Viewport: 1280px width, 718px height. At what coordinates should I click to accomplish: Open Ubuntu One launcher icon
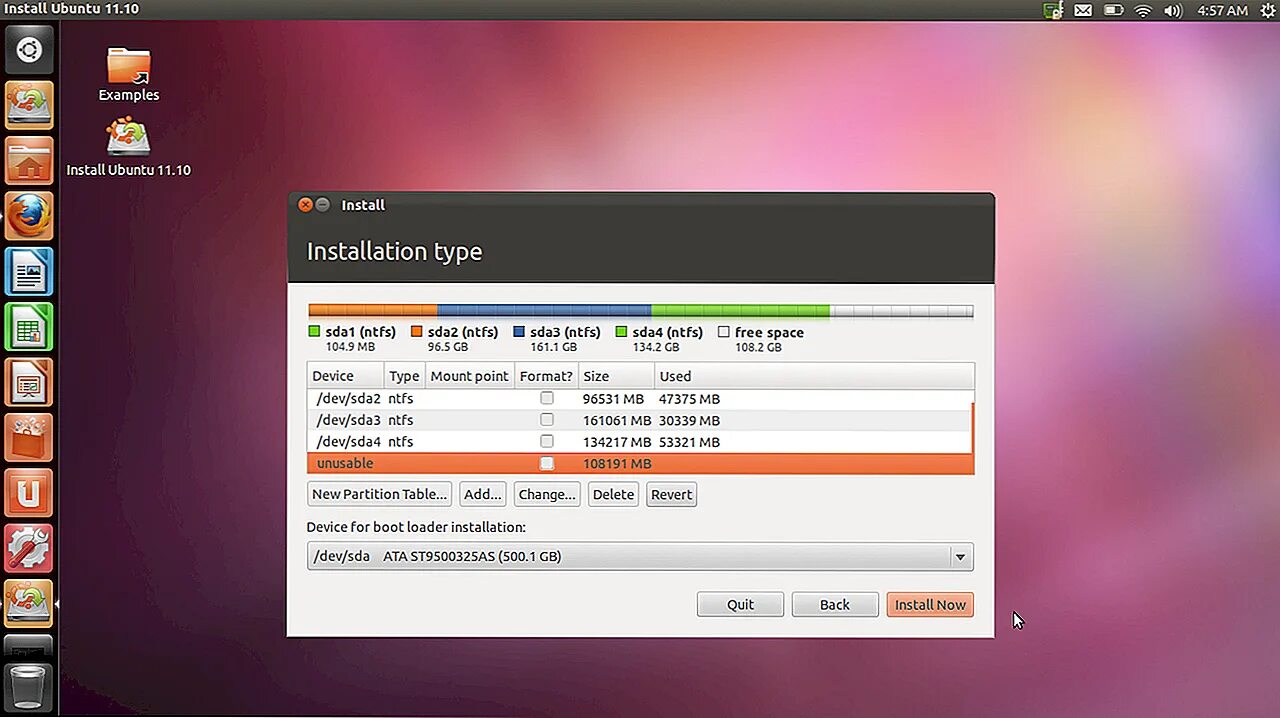[x=29, y=493]
